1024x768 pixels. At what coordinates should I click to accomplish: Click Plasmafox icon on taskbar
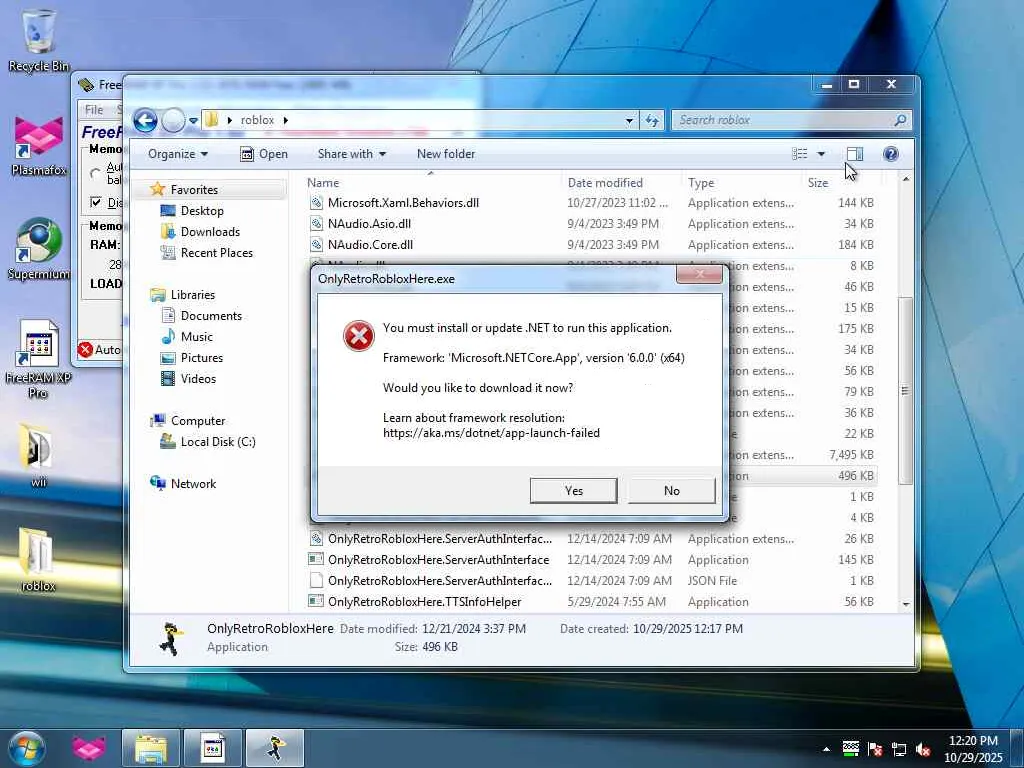[88, 748]
